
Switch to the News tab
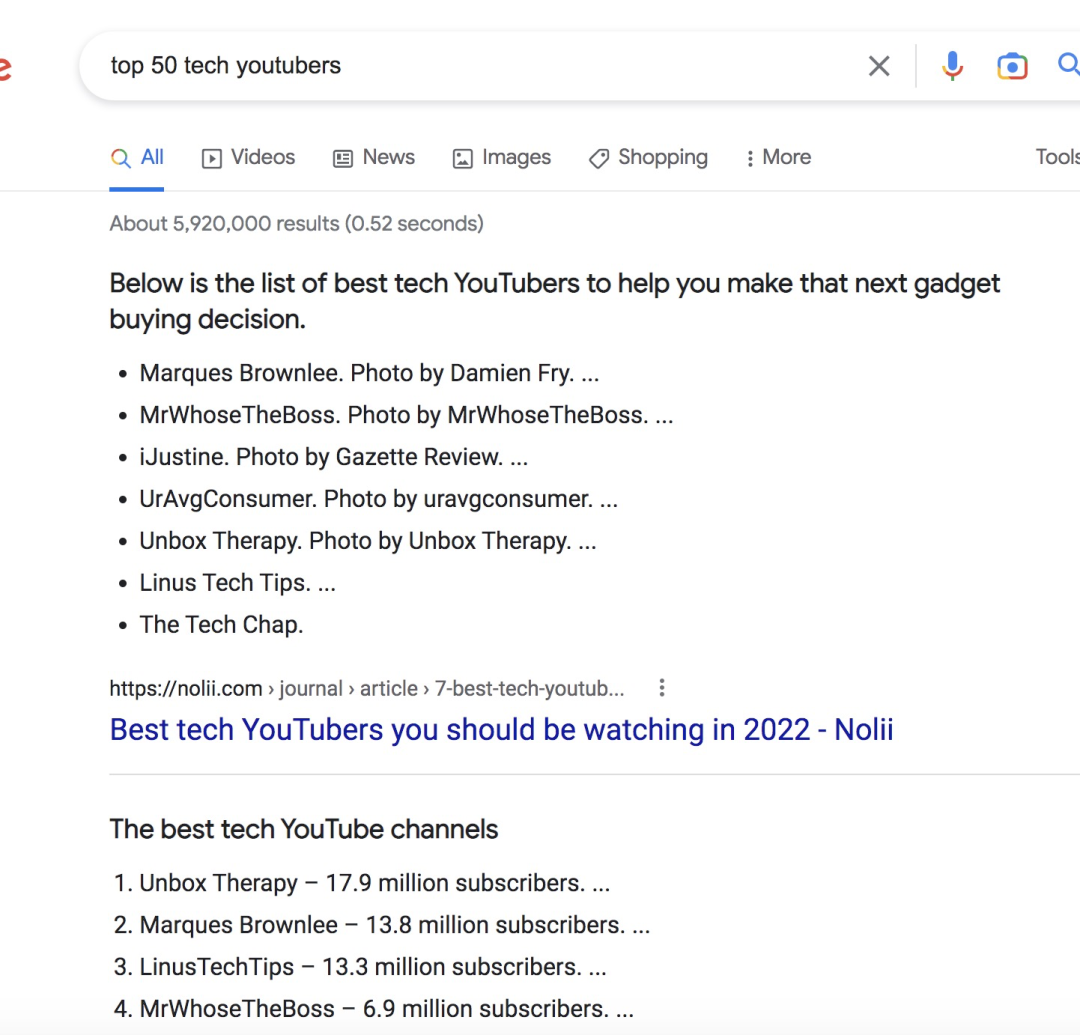coord(374,158)
